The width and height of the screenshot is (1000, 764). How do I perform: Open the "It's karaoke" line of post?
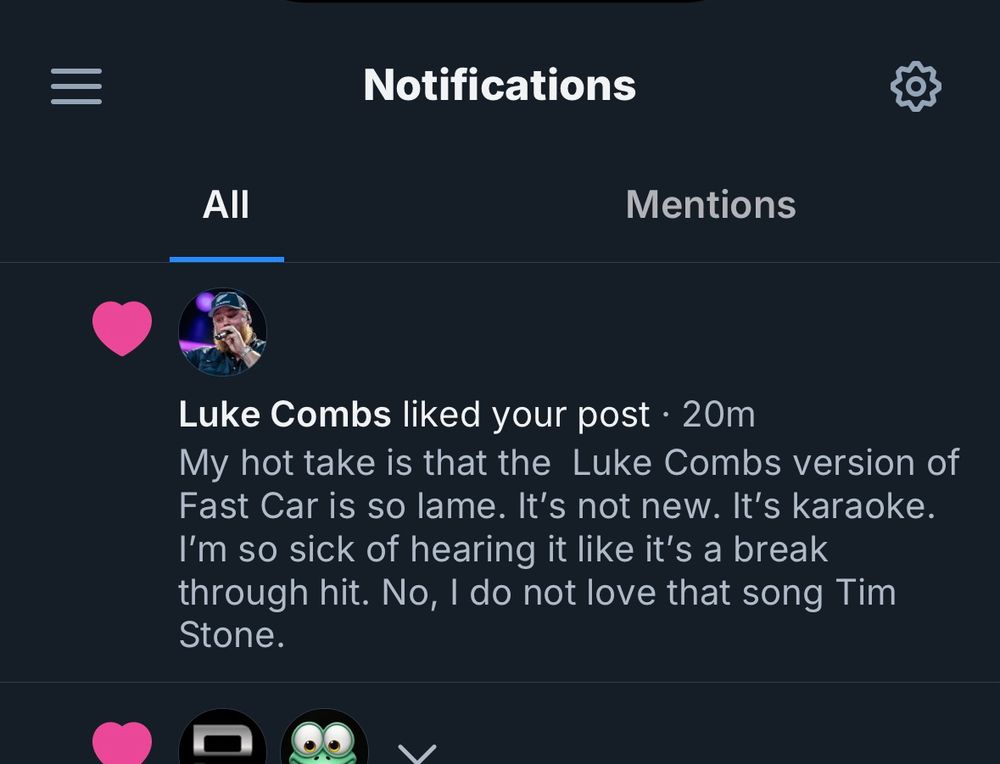[557, 506]
